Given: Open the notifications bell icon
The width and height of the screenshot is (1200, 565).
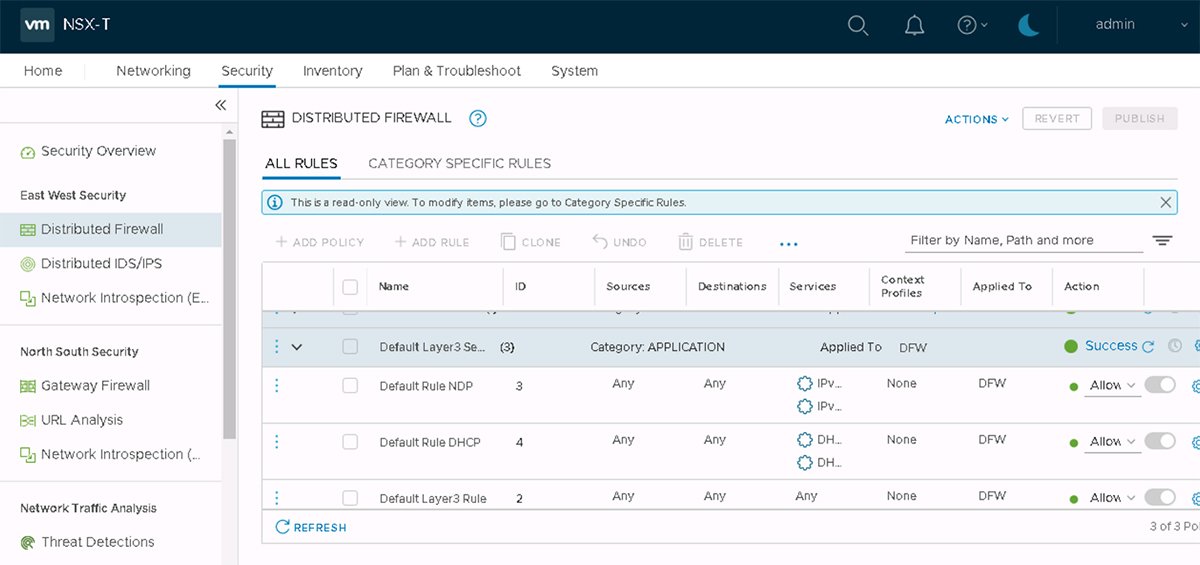Looking at the screenshot, I should coord(914,26).
